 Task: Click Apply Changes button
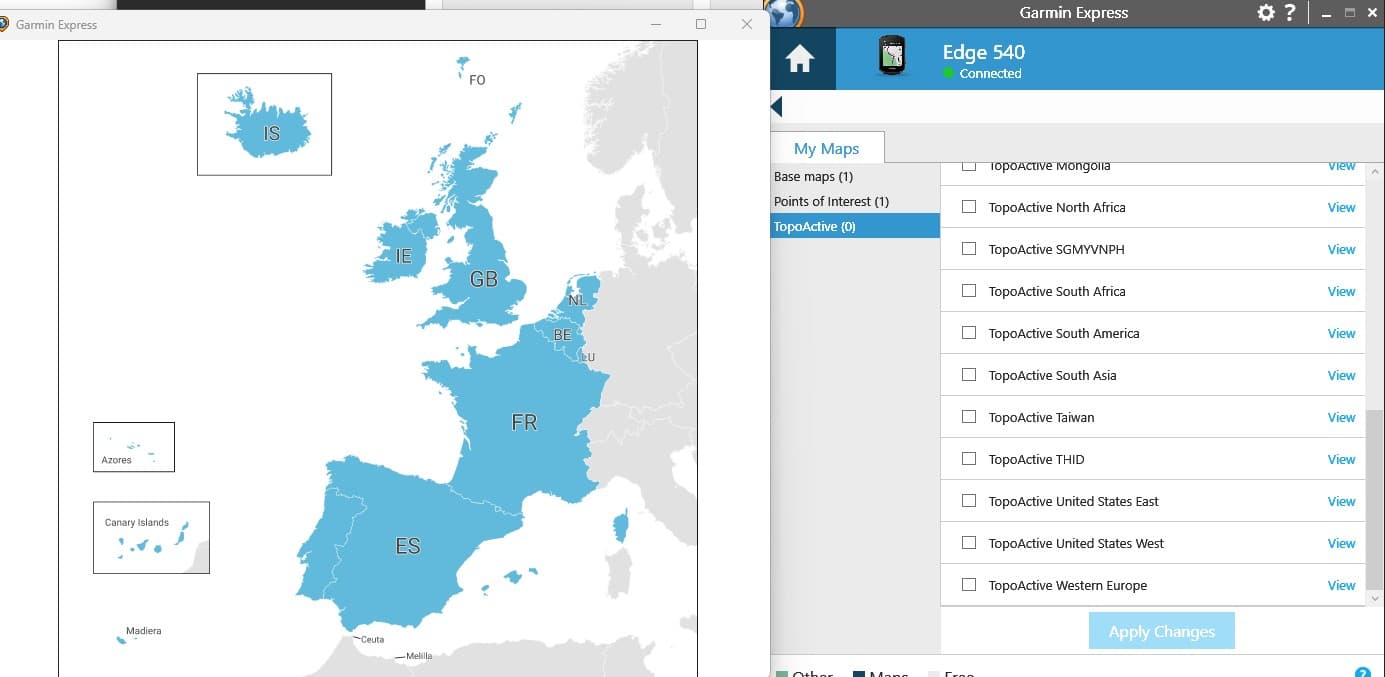point(1161,631)
